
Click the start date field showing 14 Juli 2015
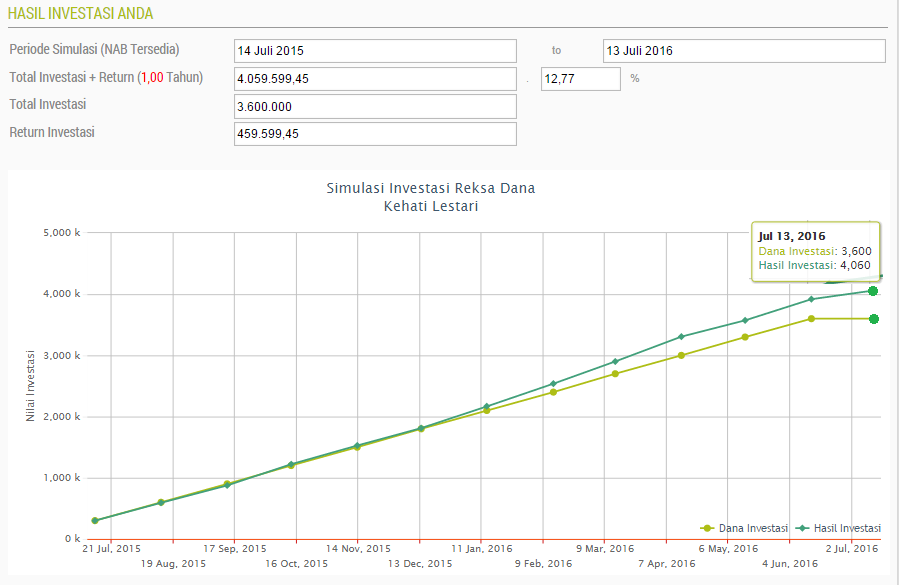pos(375,51)
